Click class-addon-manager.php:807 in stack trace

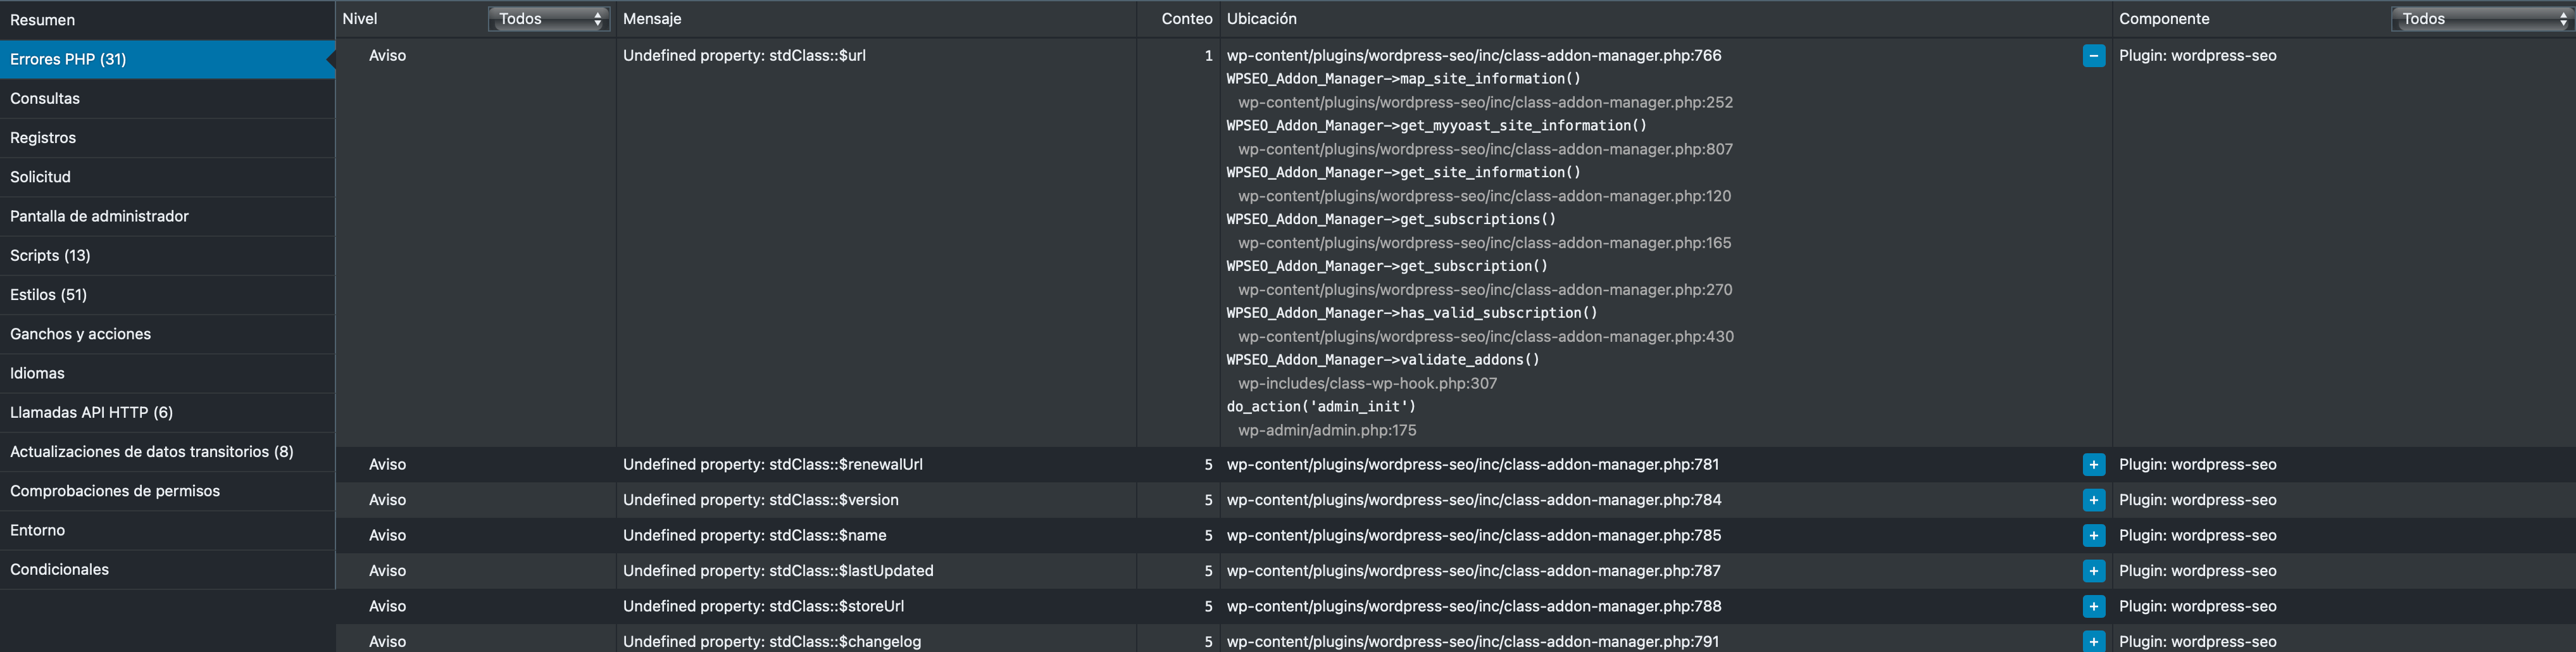click(x=1486, y=149)
